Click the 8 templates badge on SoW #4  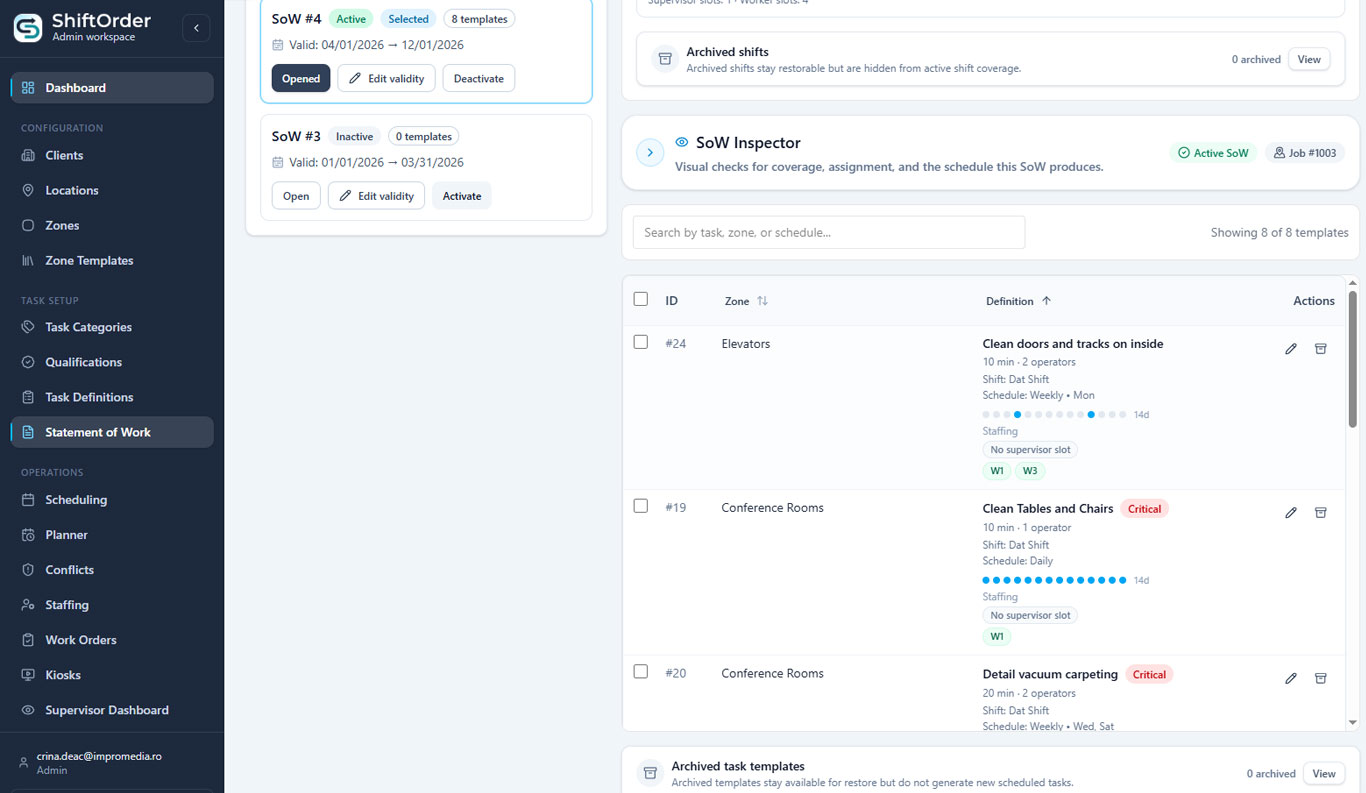(x=479, y=19)
